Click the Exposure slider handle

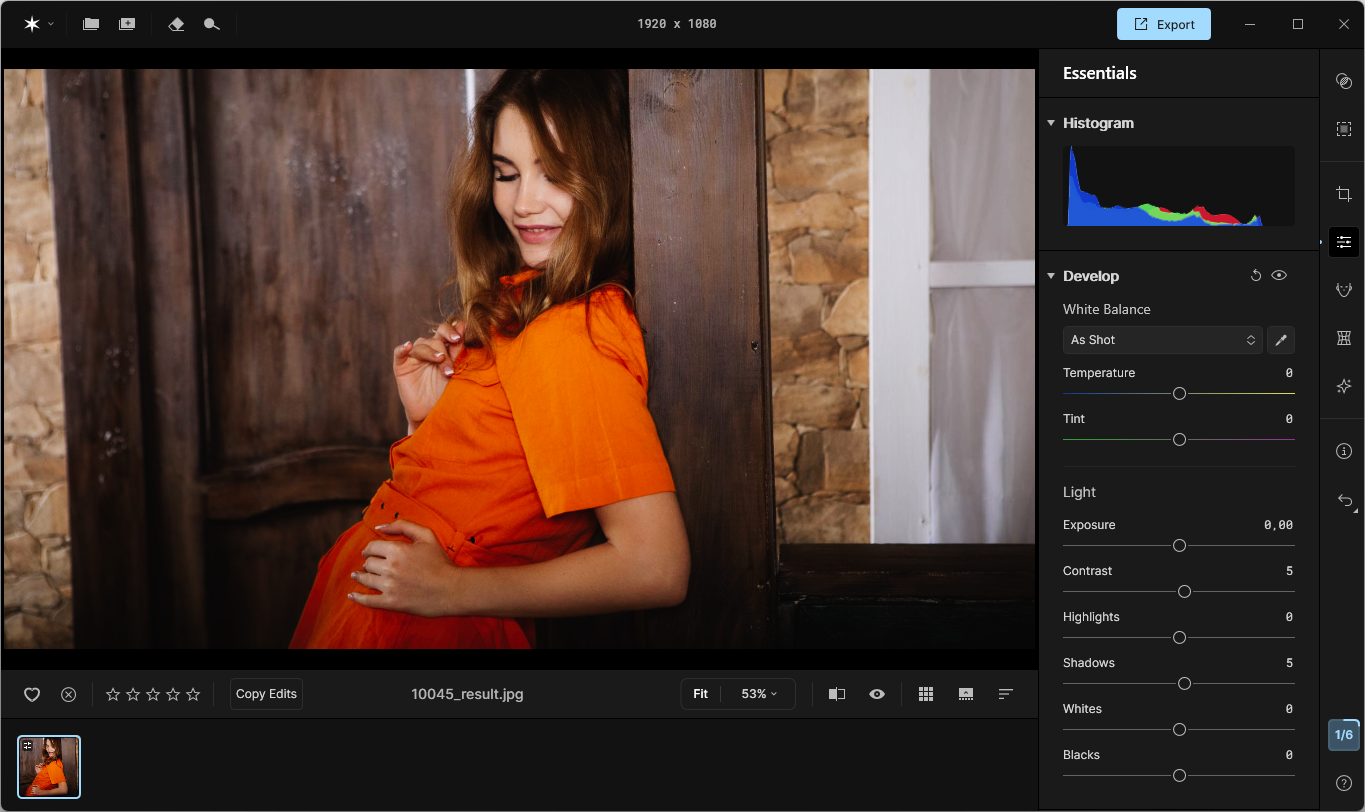(x=1179, y=546)
